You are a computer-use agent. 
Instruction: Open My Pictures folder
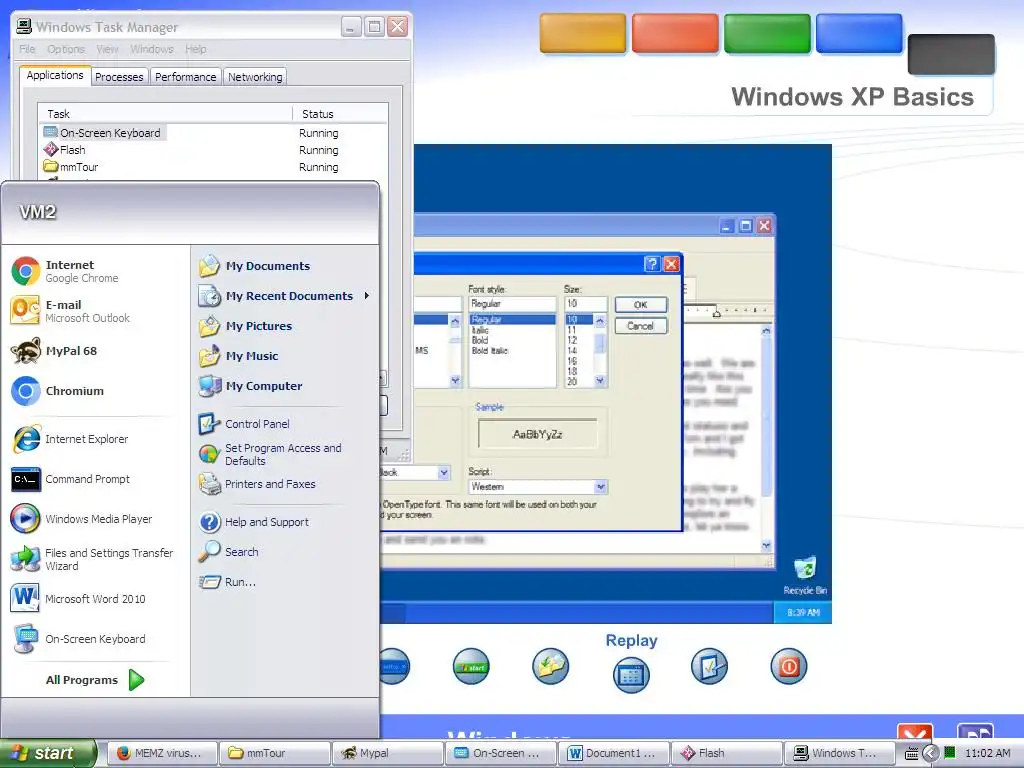tap(246, 326)
